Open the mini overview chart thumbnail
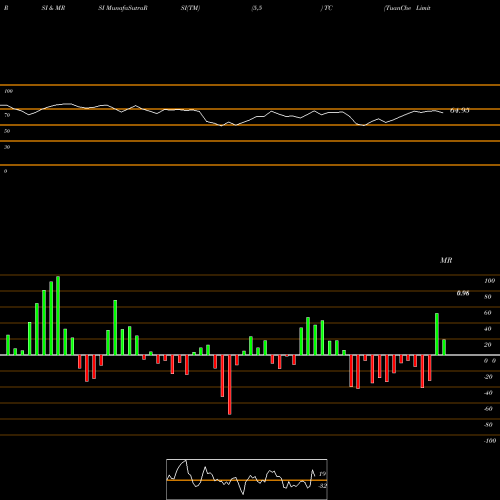Screen dimensions: 500x500 (x=247, y=479)
